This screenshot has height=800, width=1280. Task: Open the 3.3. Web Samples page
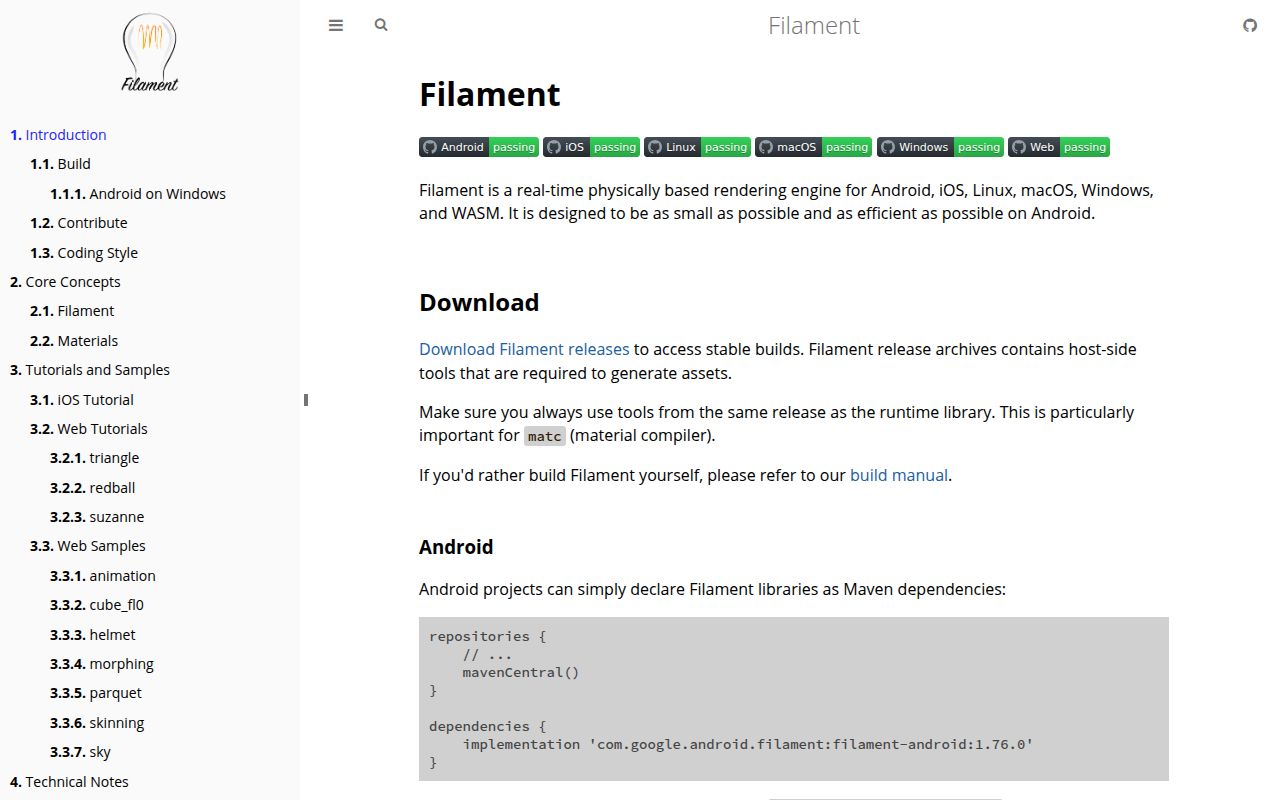[88, 546]
